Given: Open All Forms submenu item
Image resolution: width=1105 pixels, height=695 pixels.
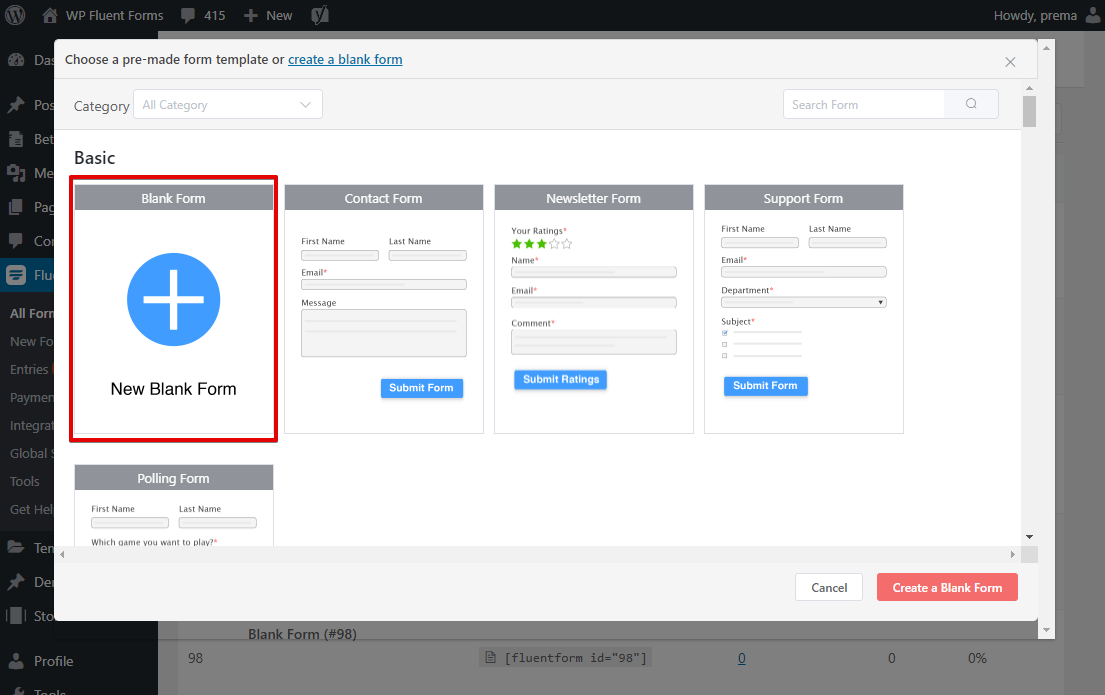Looking at the screenshot, I should tap(32, 314).
